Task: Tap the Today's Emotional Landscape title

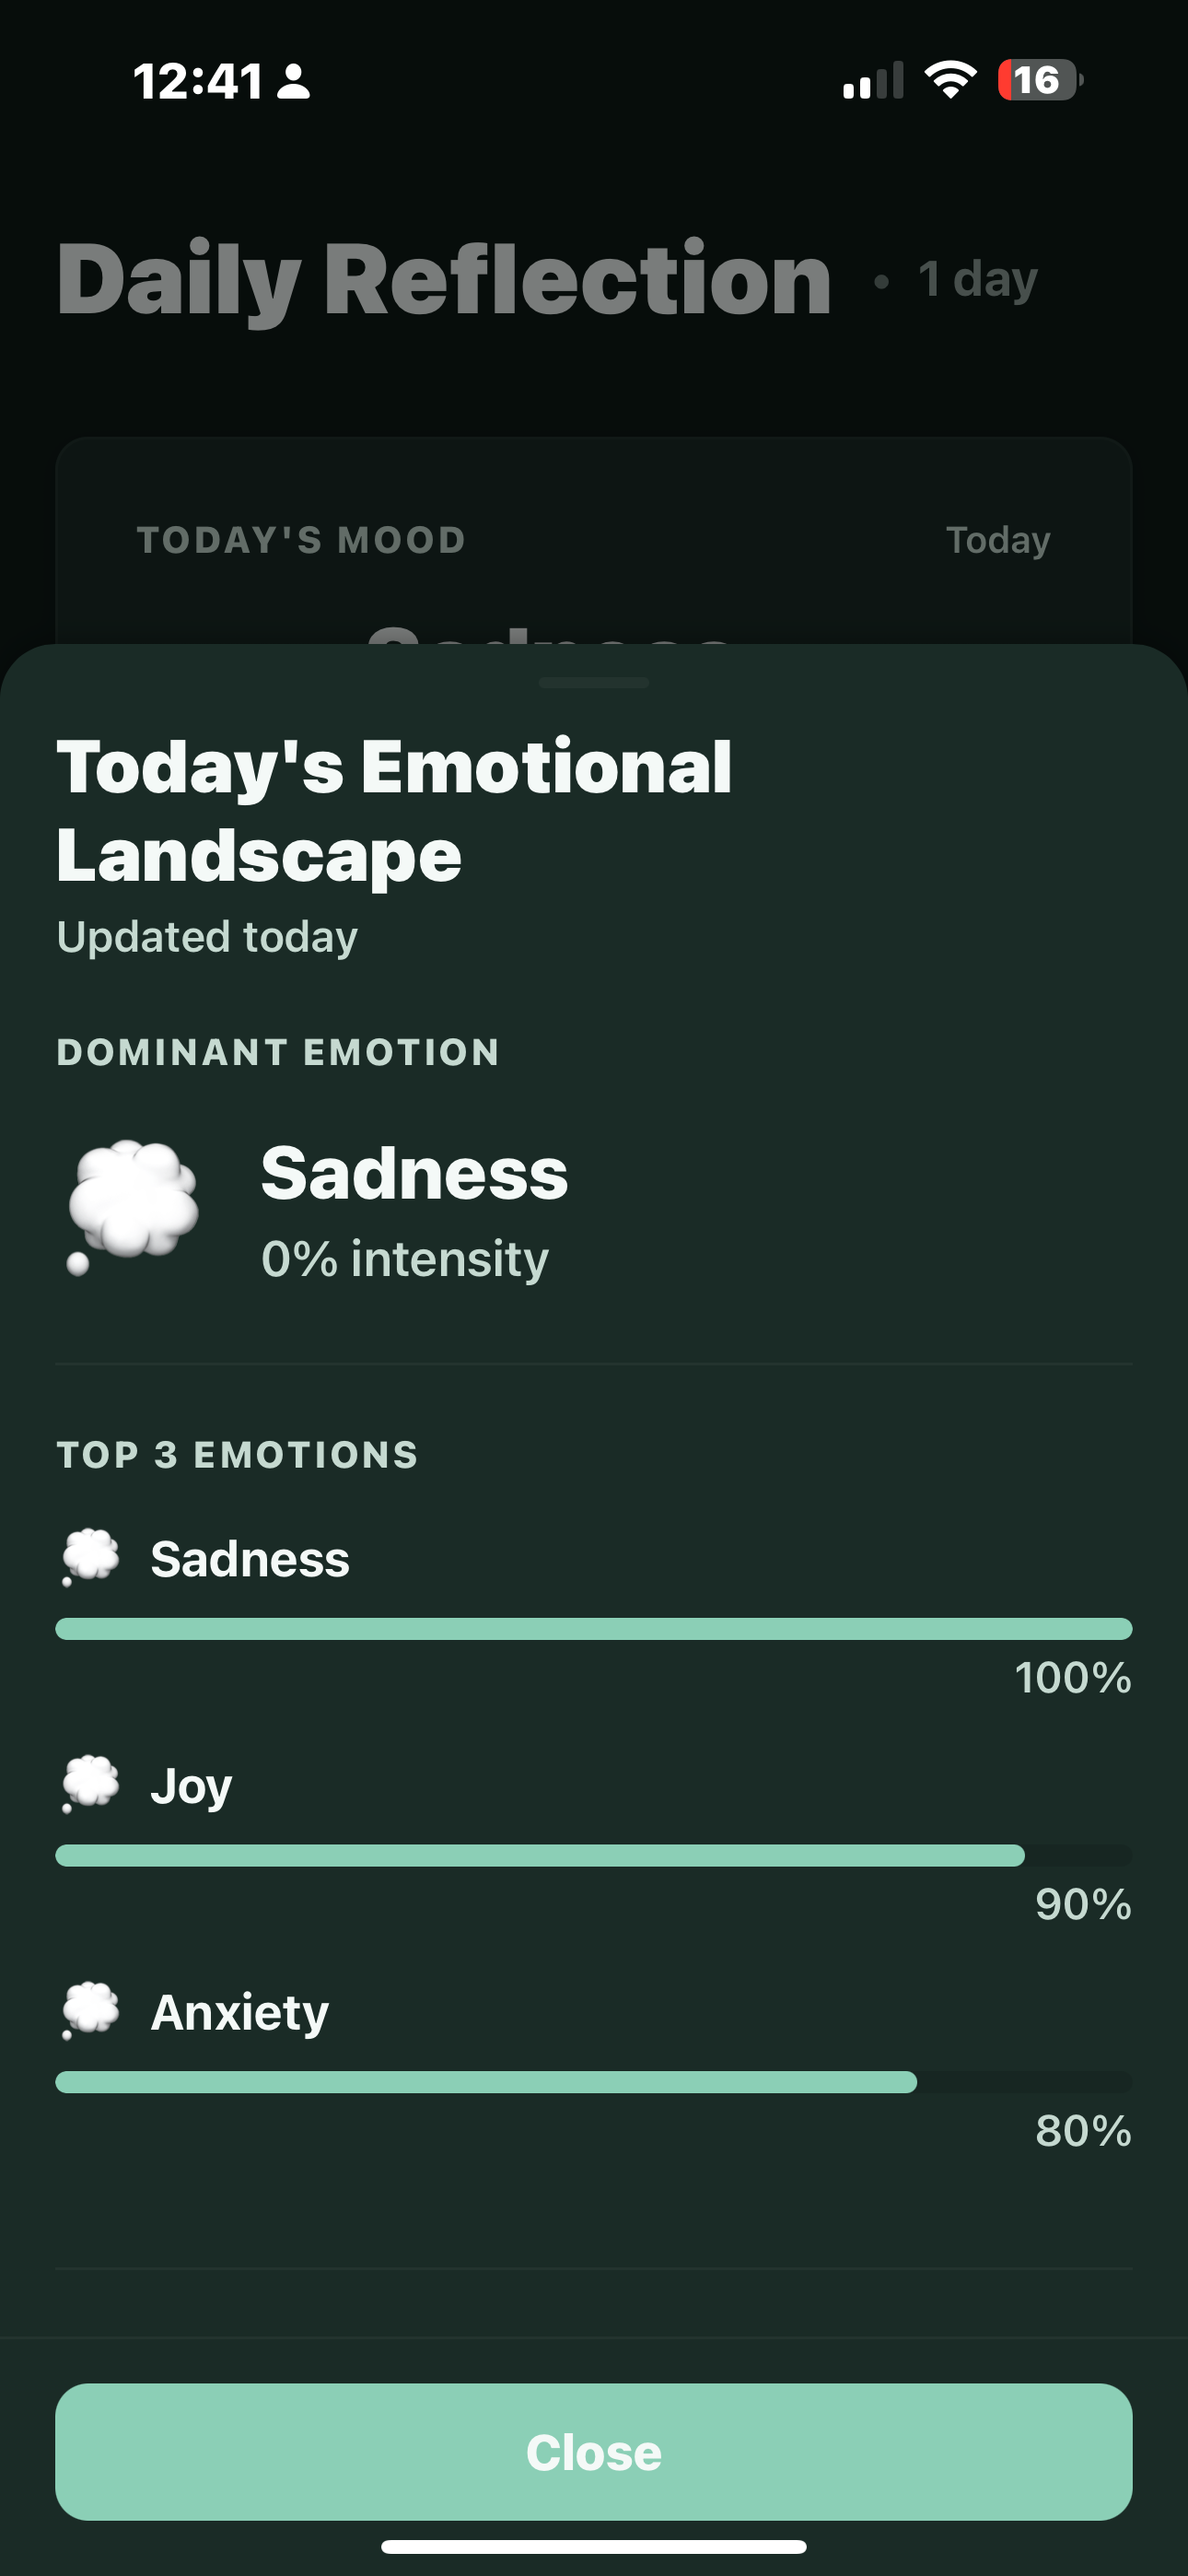Action: point(394,810)
